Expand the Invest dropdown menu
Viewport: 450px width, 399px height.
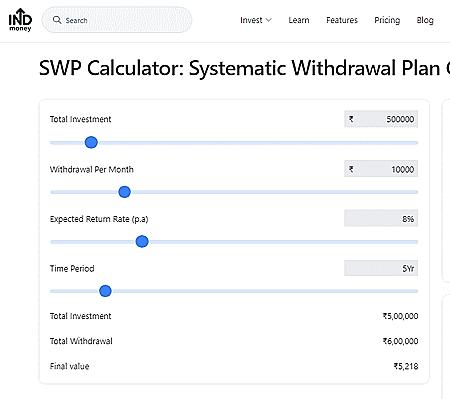click(x=256, y=20)
